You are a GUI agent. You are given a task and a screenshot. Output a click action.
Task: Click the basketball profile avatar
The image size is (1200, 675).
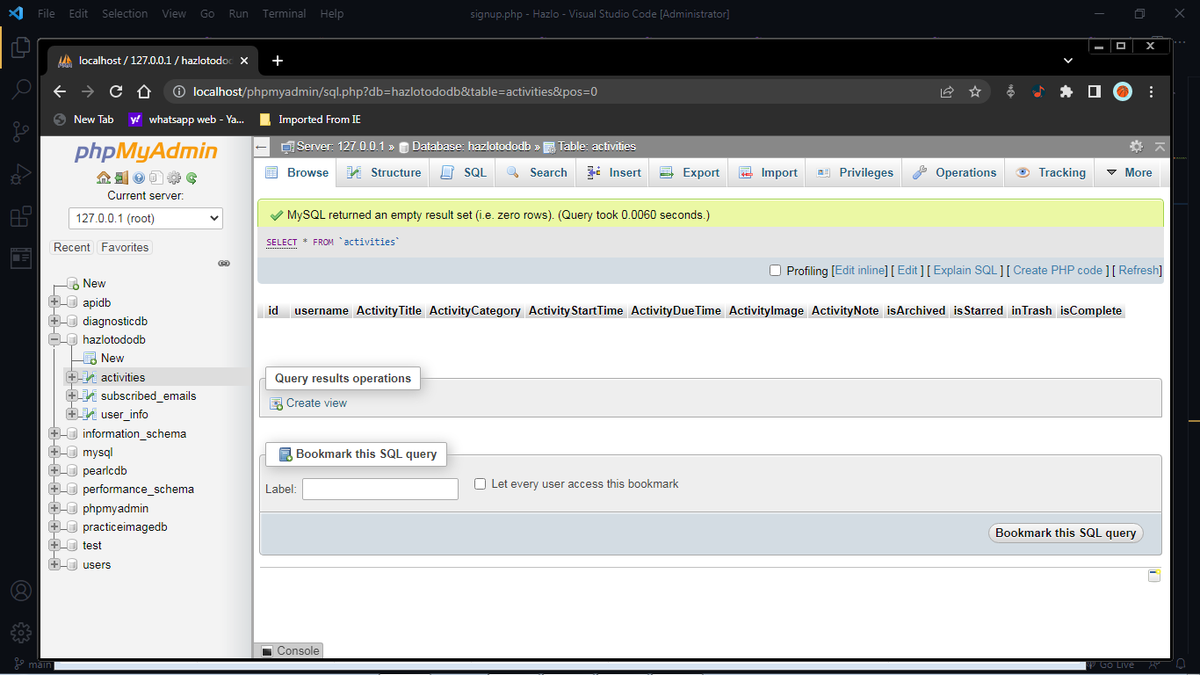click(1122, 91)
